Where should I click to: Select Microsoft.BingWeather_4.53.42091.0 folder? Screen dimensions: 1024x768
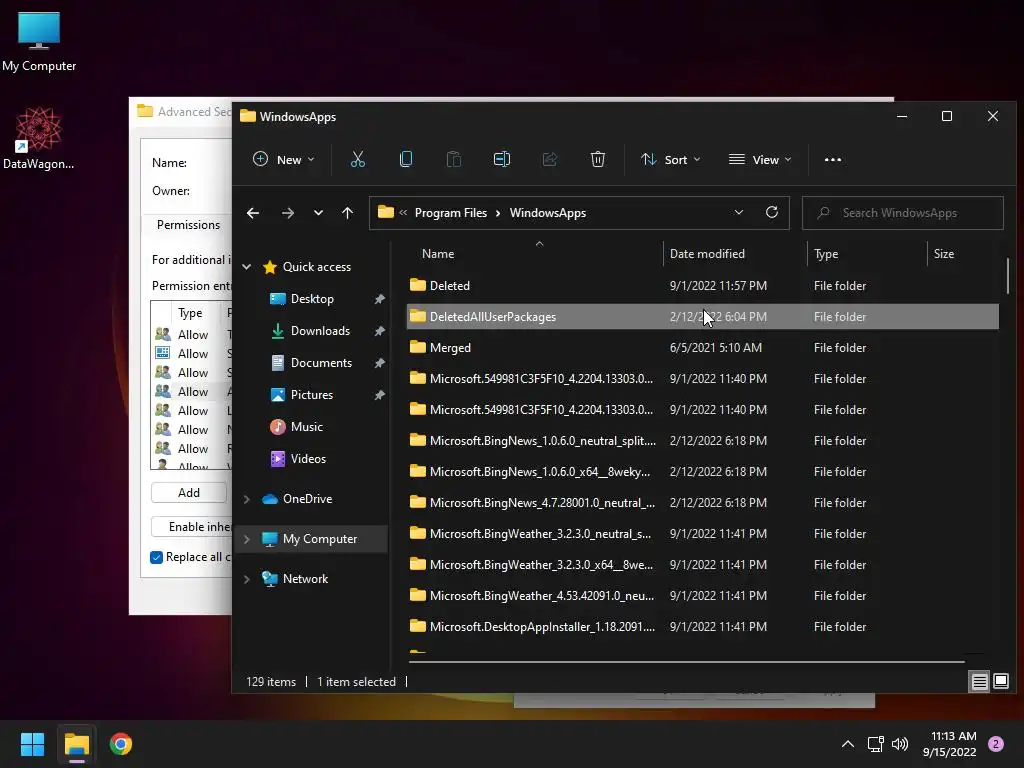click(703, 596)
